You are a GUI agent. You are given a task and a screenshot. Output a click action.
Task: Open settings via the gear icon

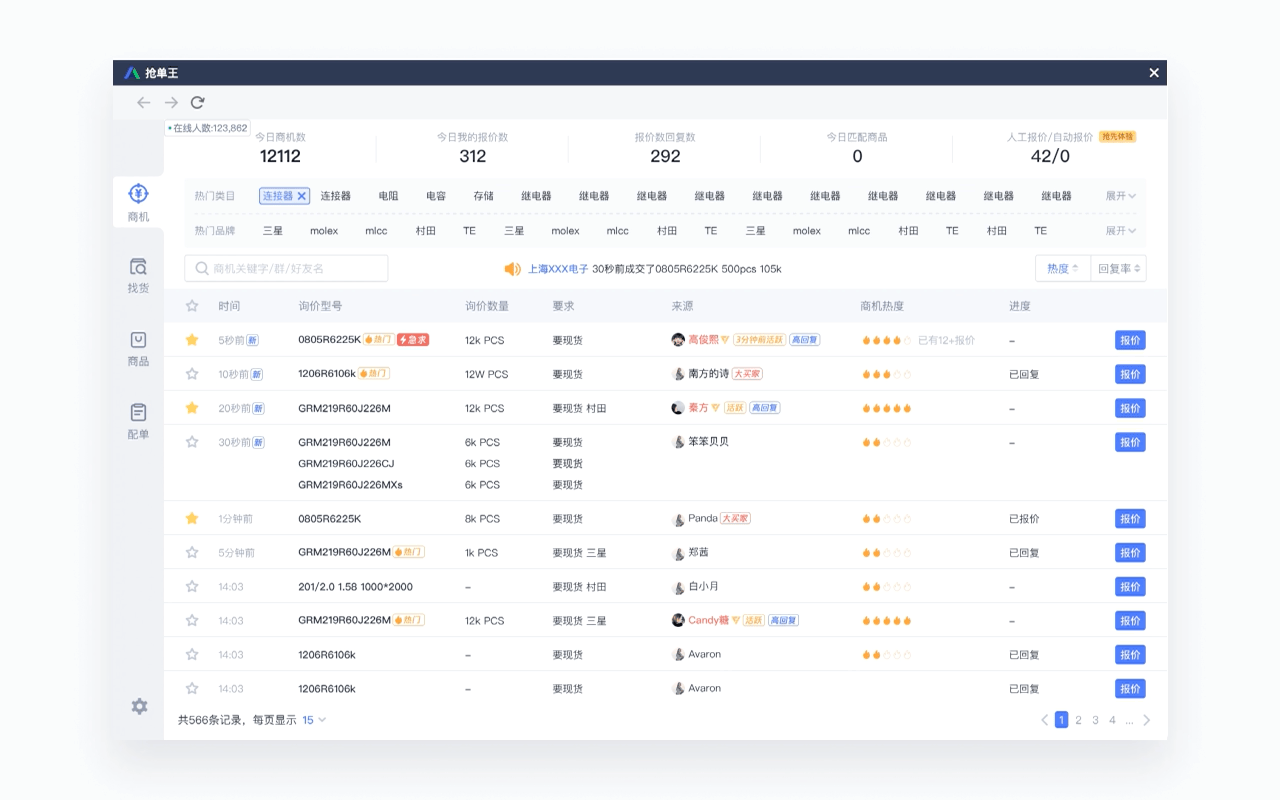[139, 706]
